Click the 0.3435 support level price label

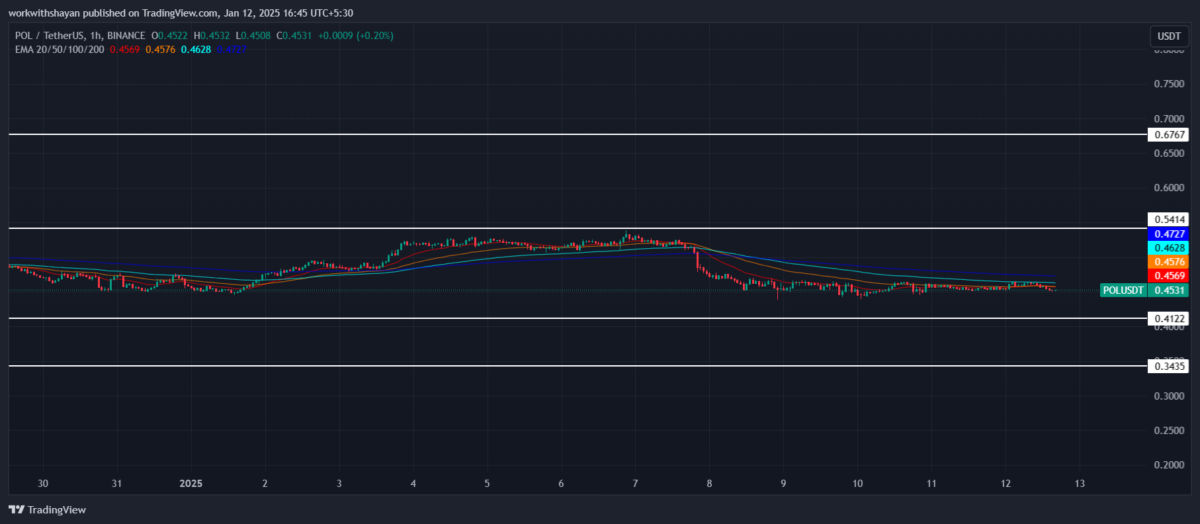point(1170,367)
